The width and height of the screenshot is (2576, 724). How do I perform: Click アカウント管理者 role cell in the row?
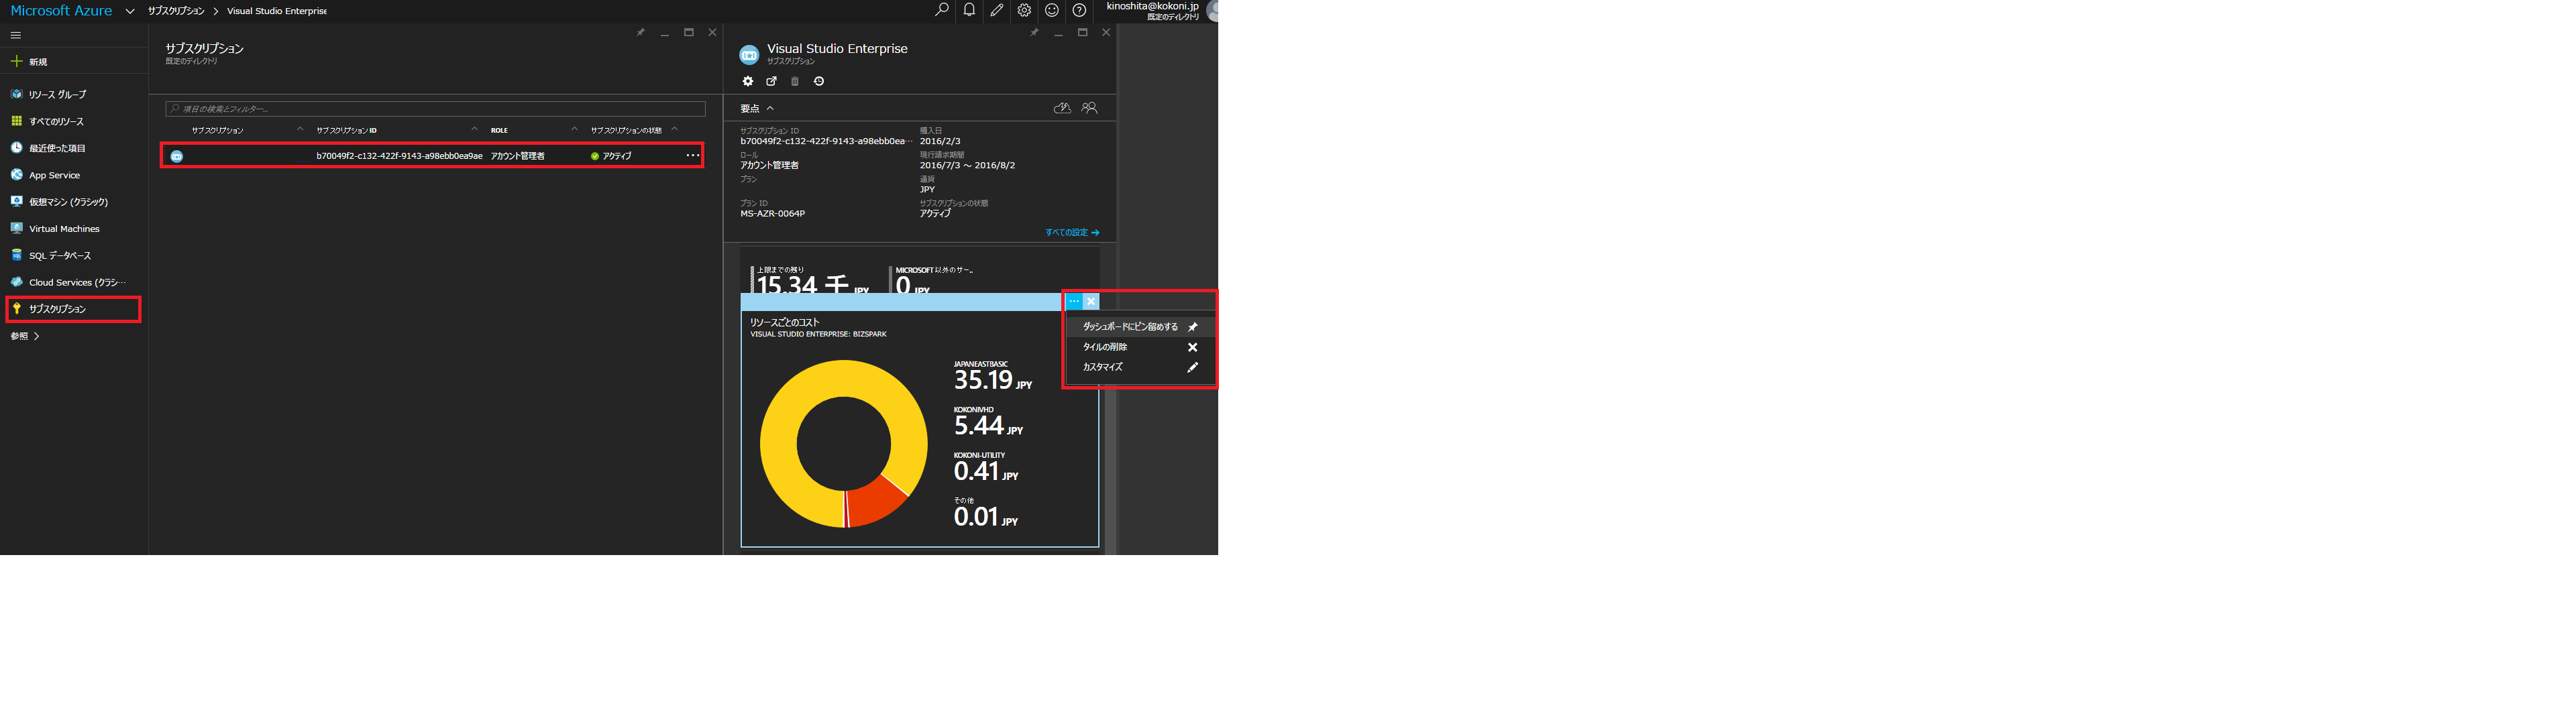click(x=517, y=156)
